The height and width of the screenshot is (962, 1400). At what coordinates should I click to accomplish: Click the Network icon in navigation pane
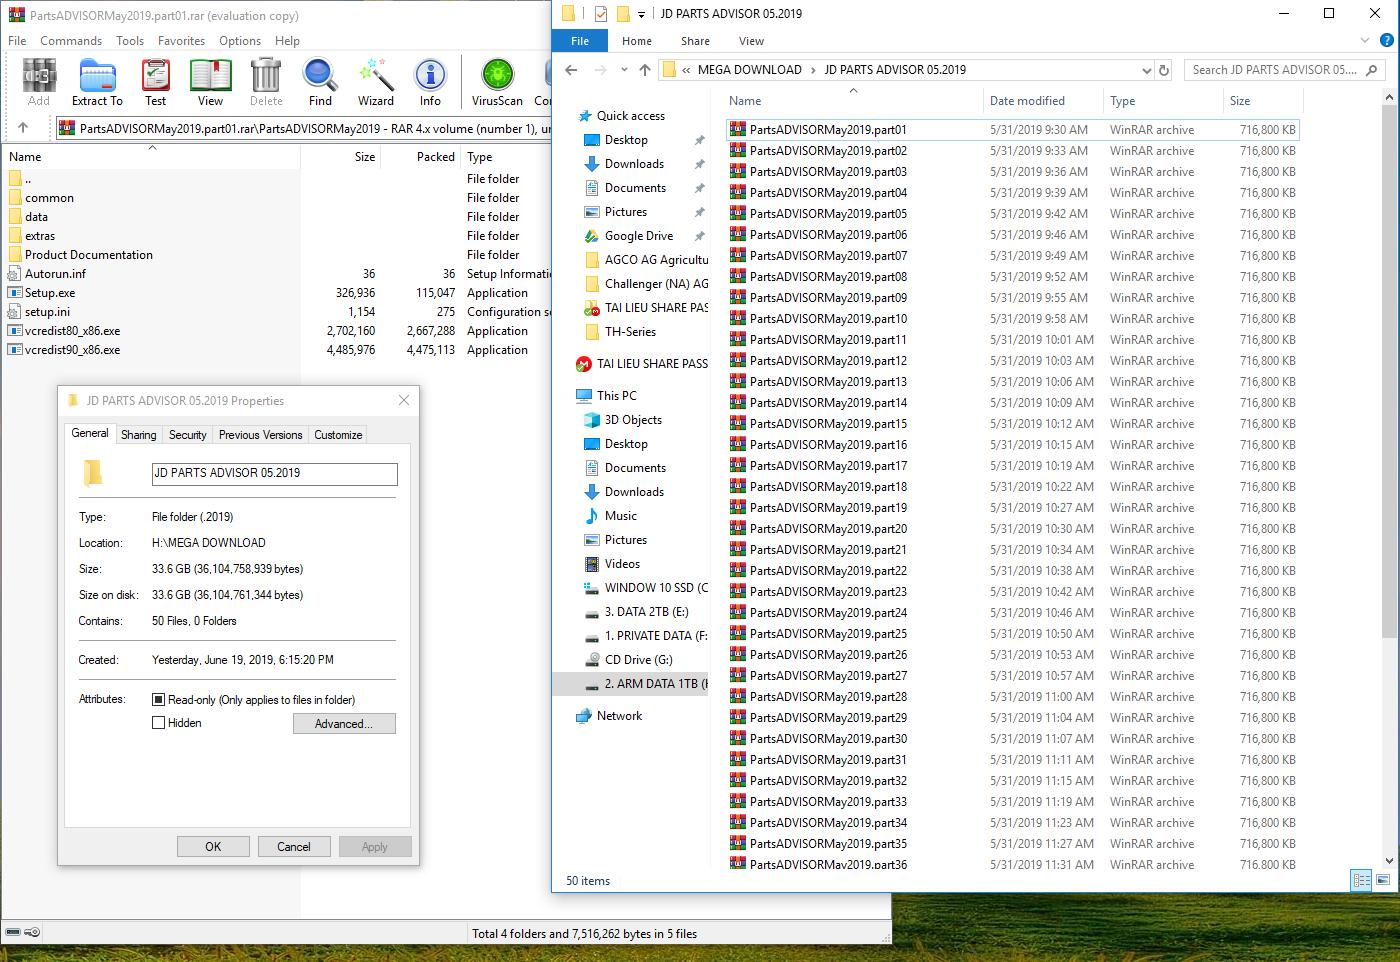click(x=584, y=716)
